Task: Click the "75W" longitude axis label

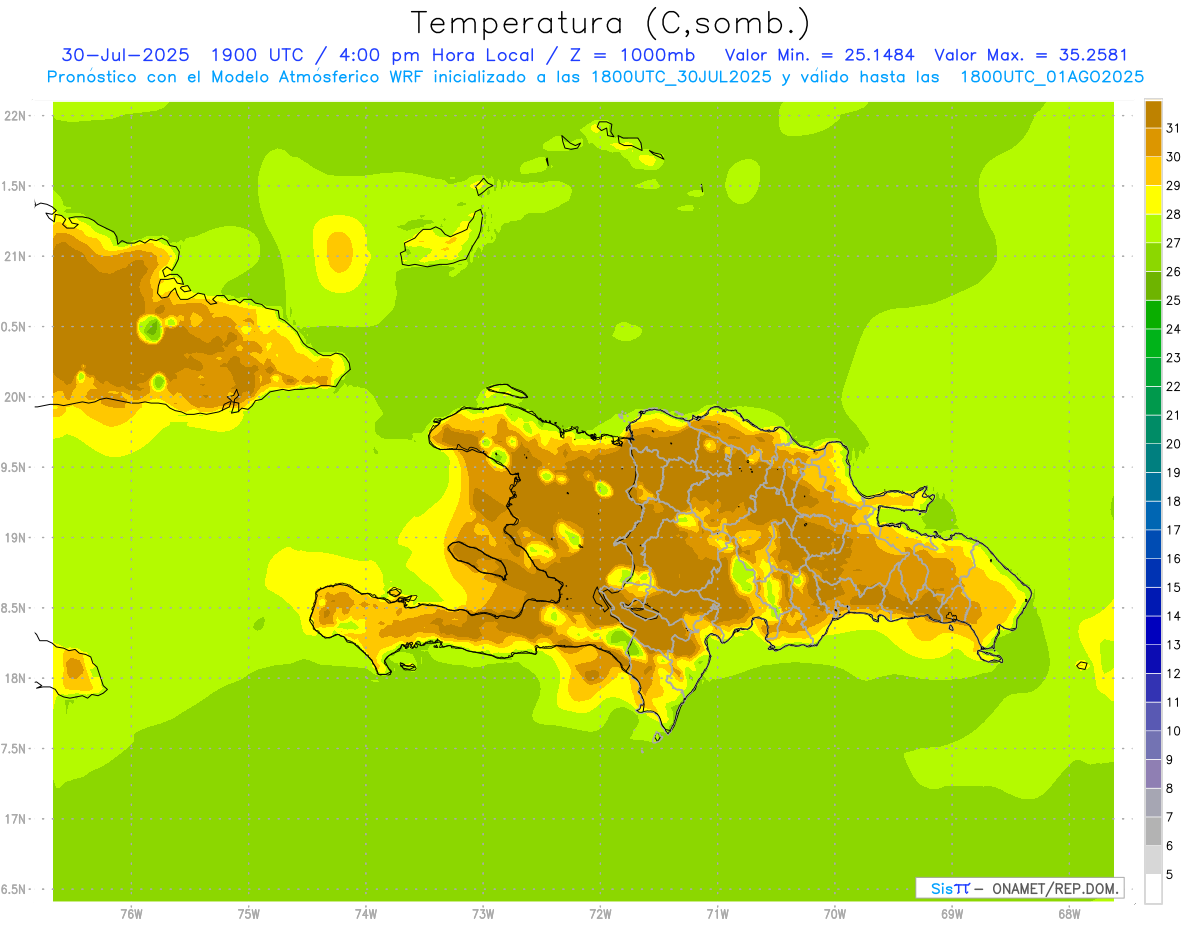Action: 249,914
